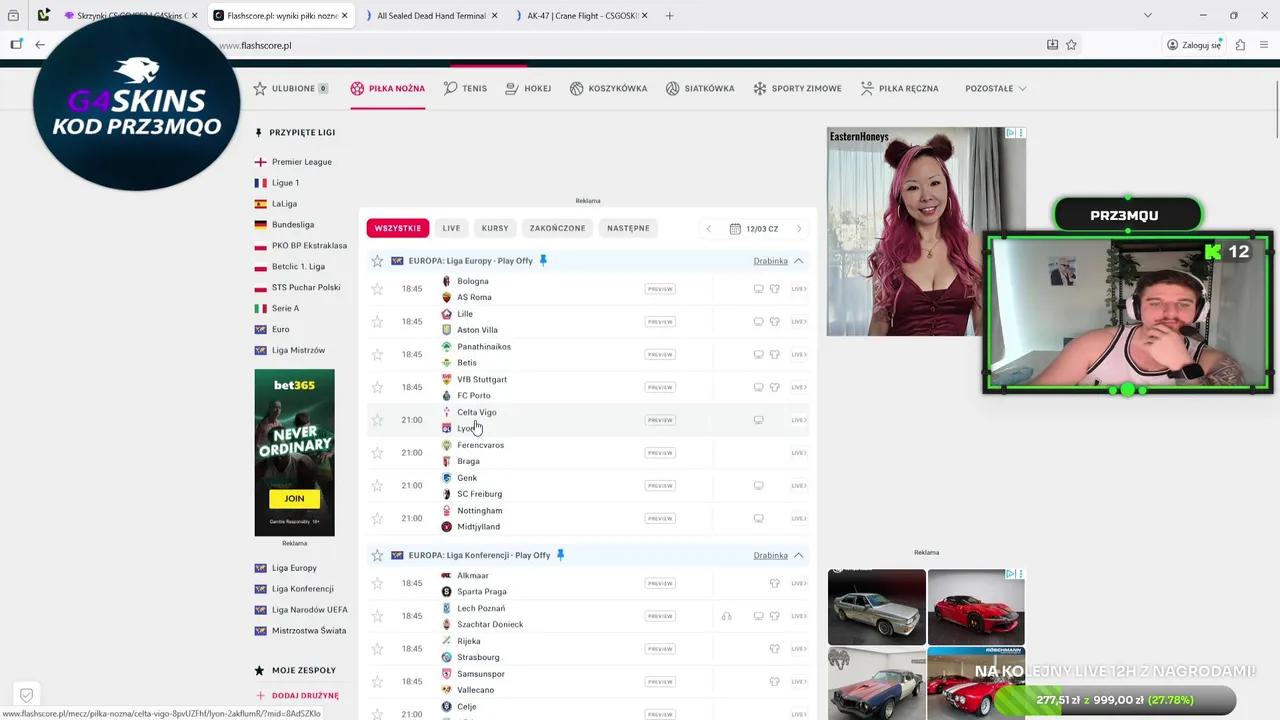Screen dimensions: 1280x720
Task: Open the Ulubione favorites star icon
Action: (260, 89)
